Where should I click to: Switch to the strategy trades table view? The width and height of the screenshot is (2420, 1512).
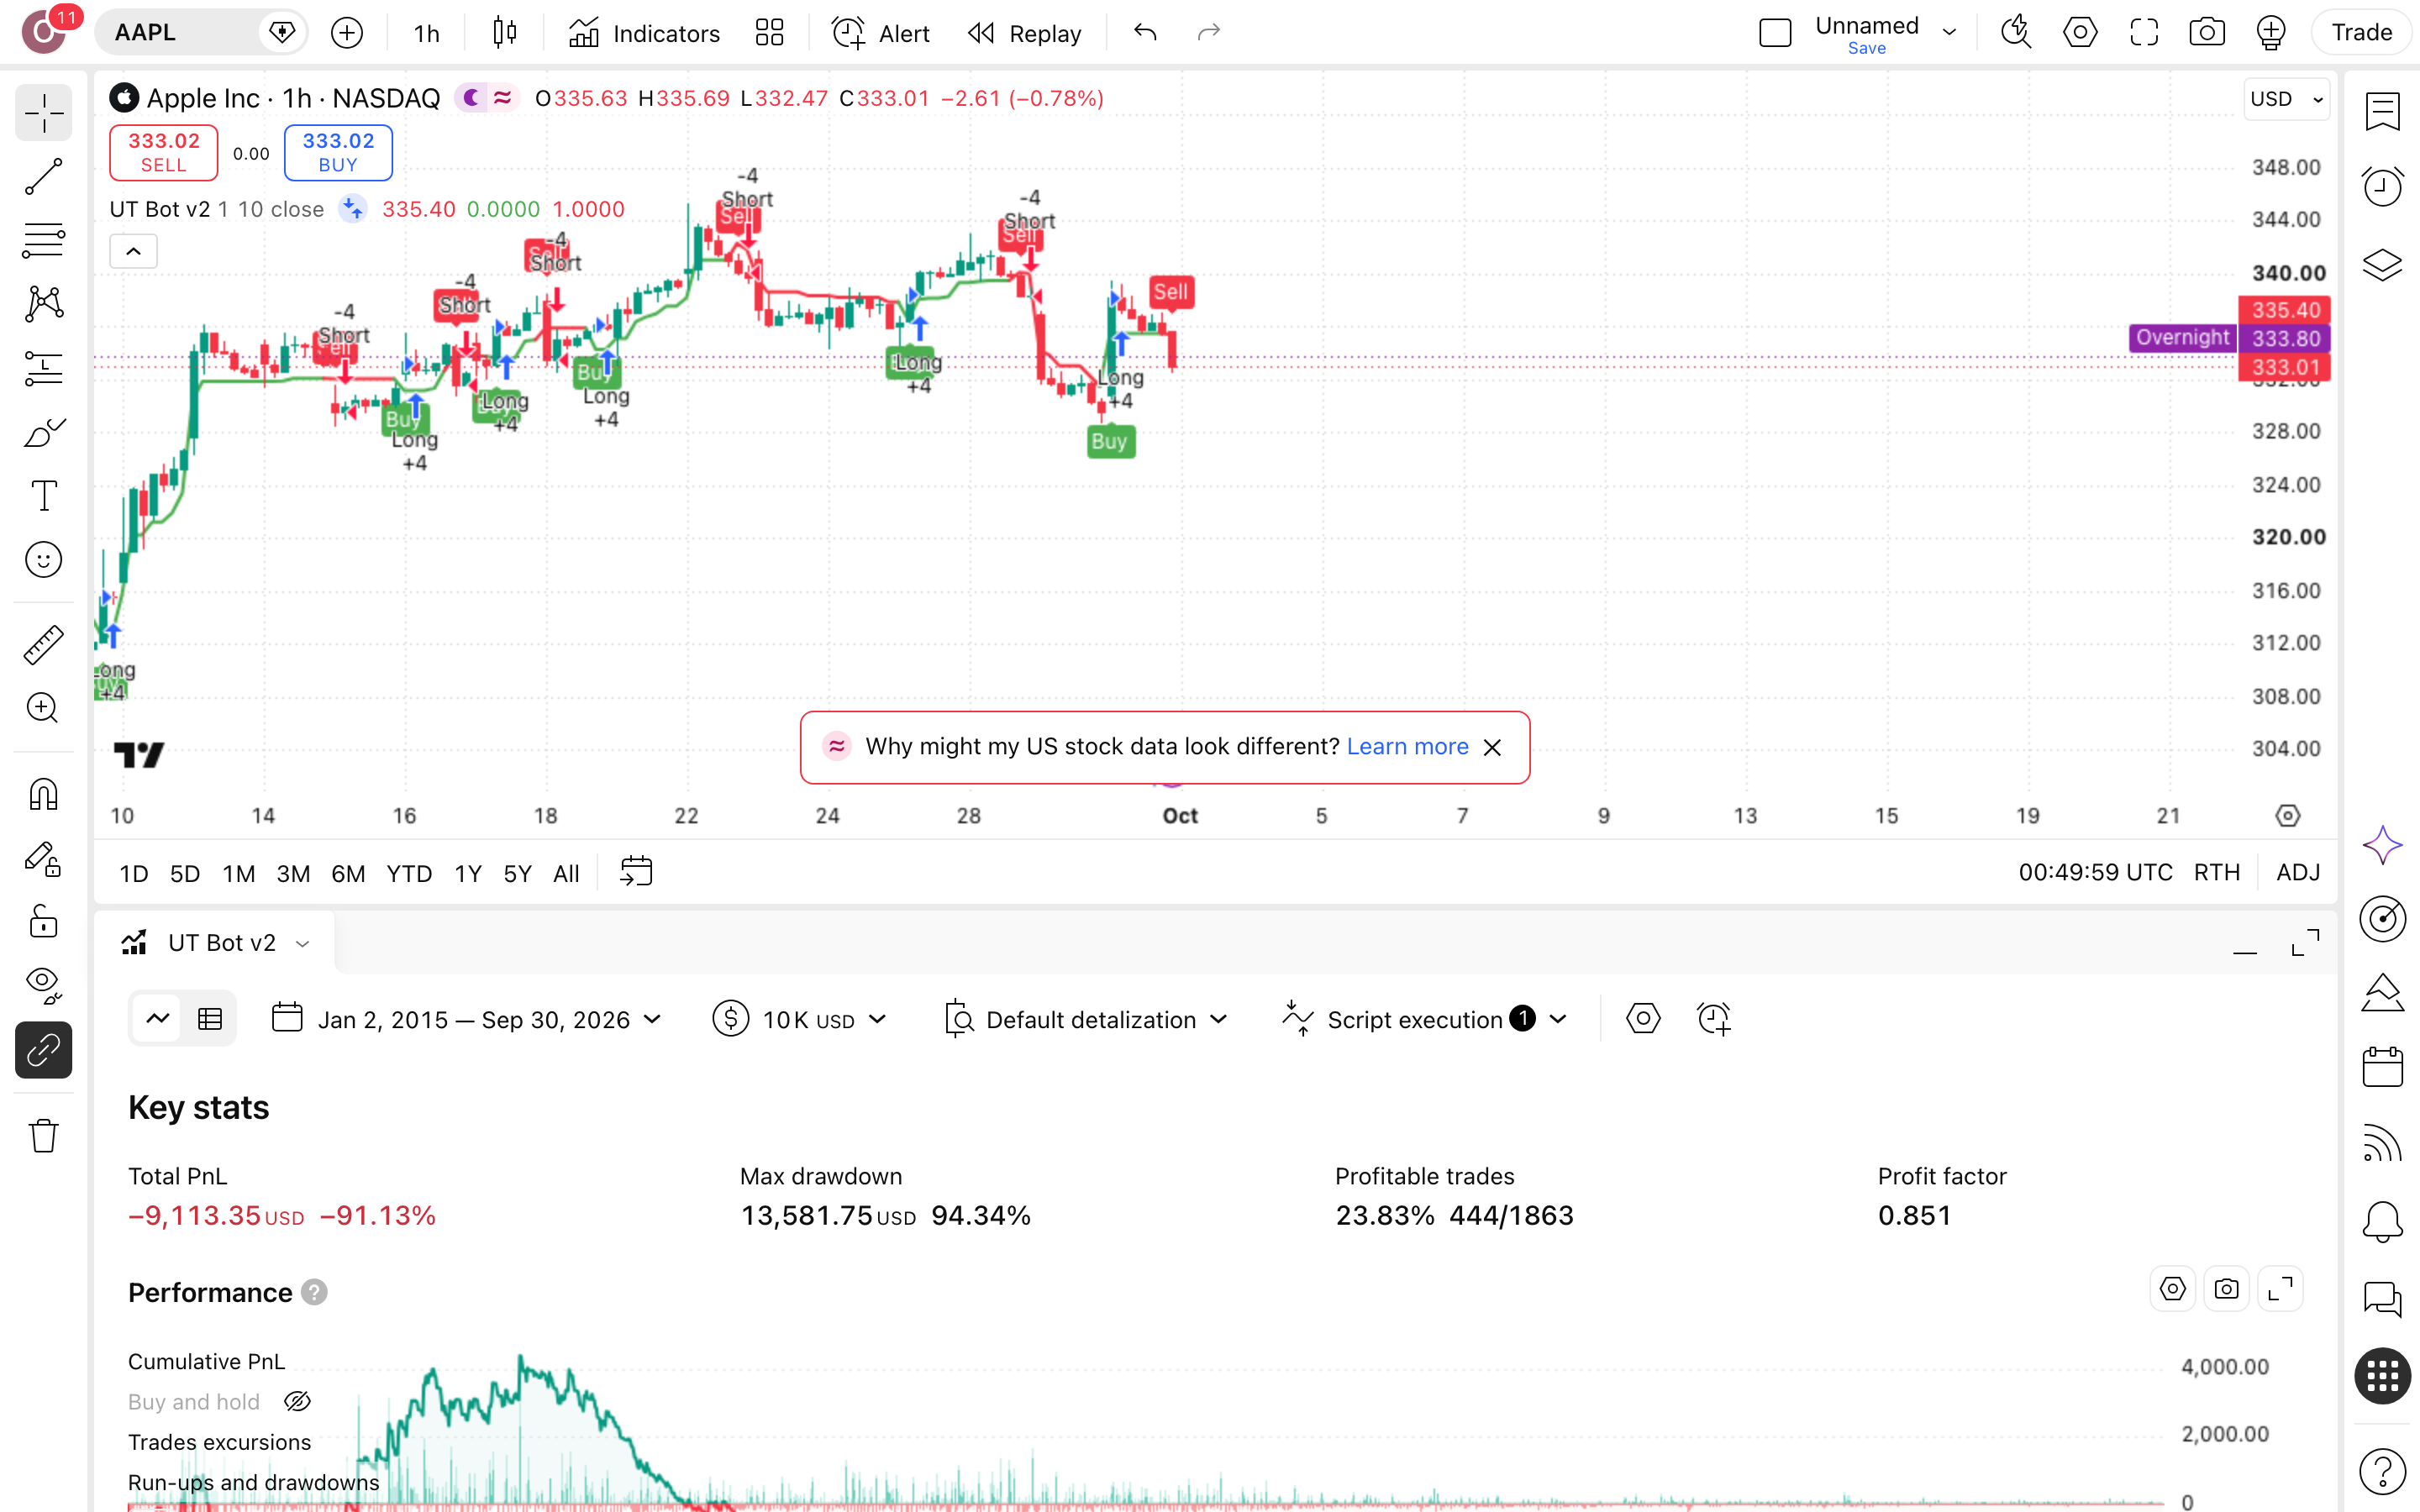[210, 1019]
